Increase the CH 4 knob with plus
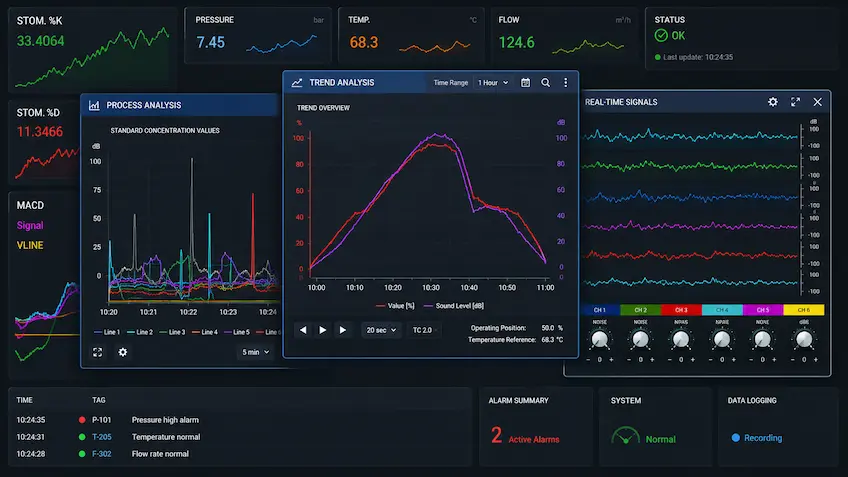Screen dimensions: 848x477 coord(734,360)
